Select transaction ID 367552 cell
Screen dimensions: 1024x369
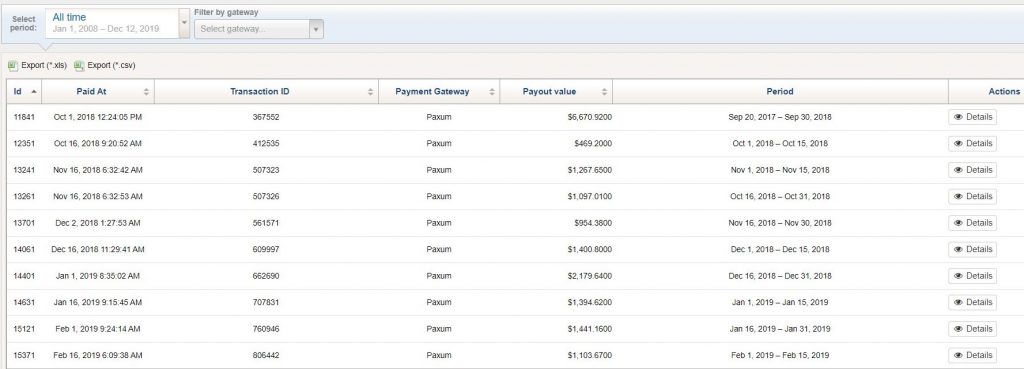[266, 118]
